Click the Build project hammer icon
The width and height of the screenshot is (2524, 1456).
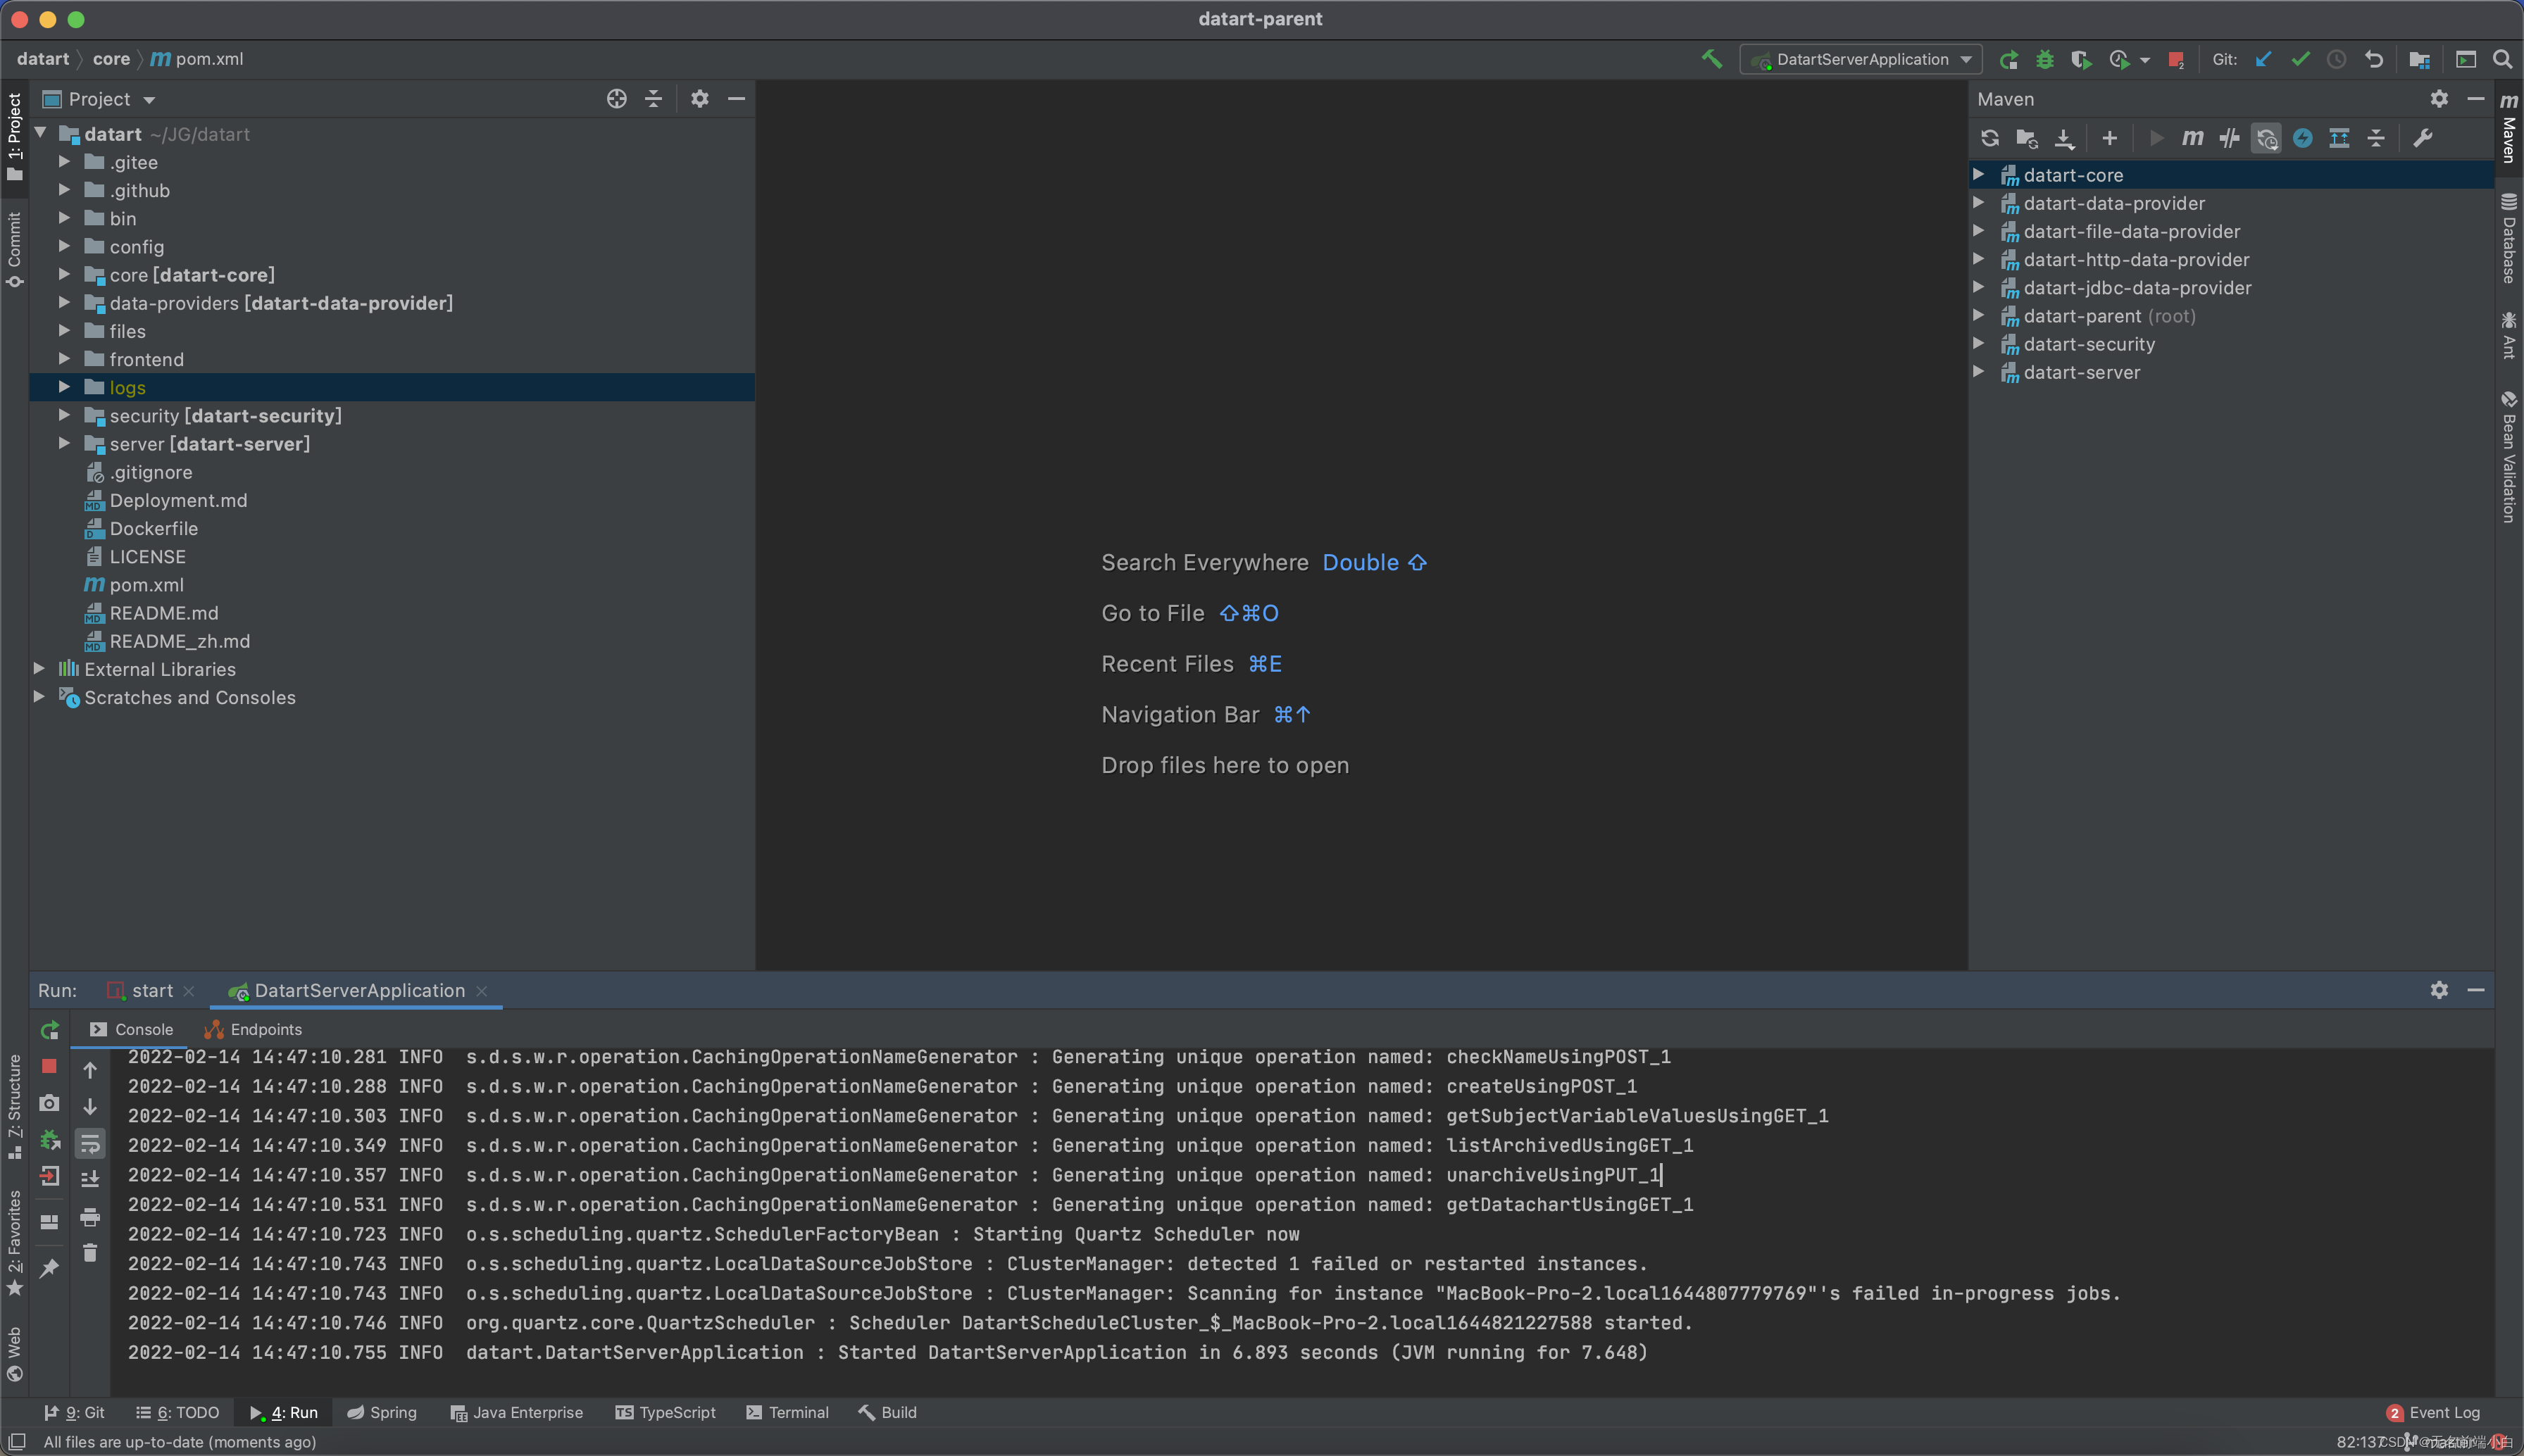[x=1711, y=59]
